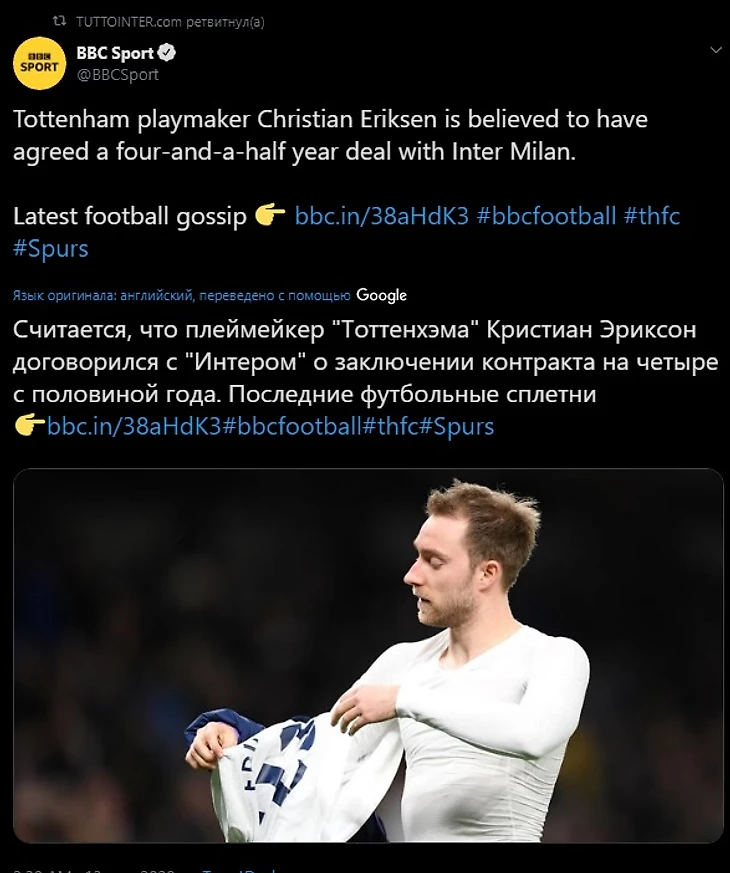The width and height of the screenshot is (730, 873).
Task: Click the retweet icon beside TUTTOINTER.com
Action: pyautogui.click(x=58, y=22)
